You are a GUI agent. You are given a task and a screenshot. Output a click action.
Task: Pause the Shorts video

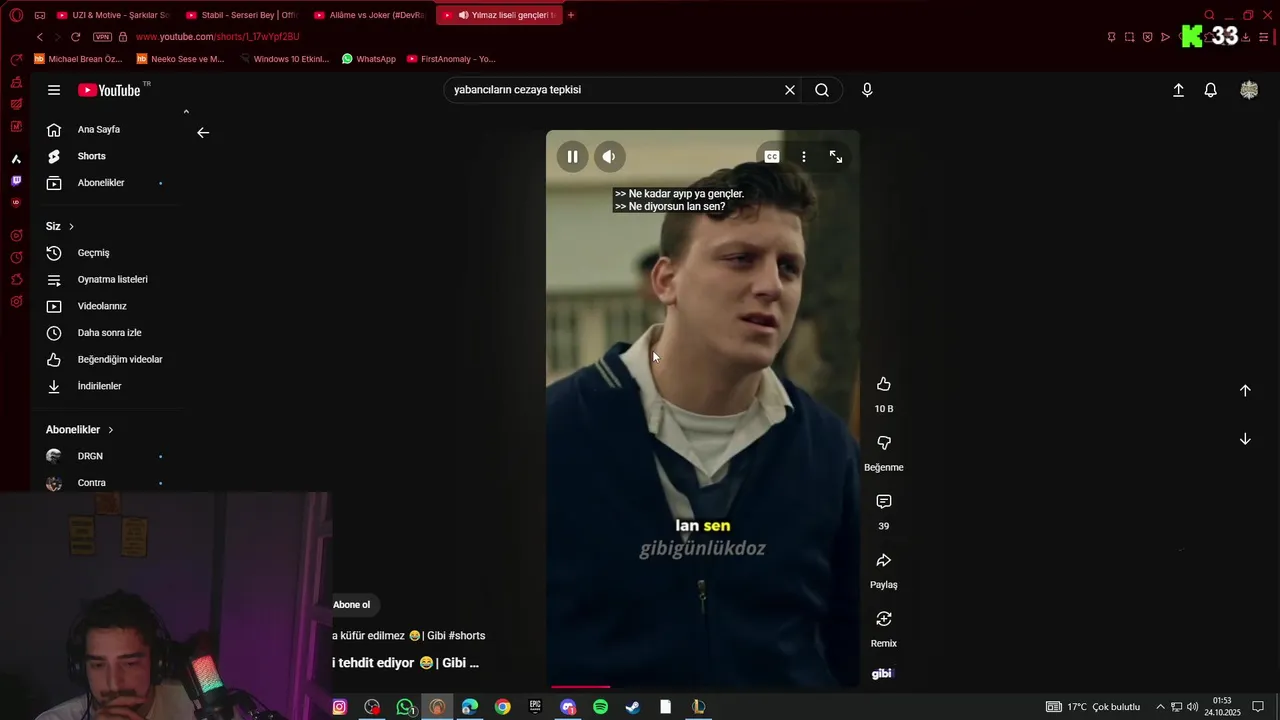[x=572, y=157]
